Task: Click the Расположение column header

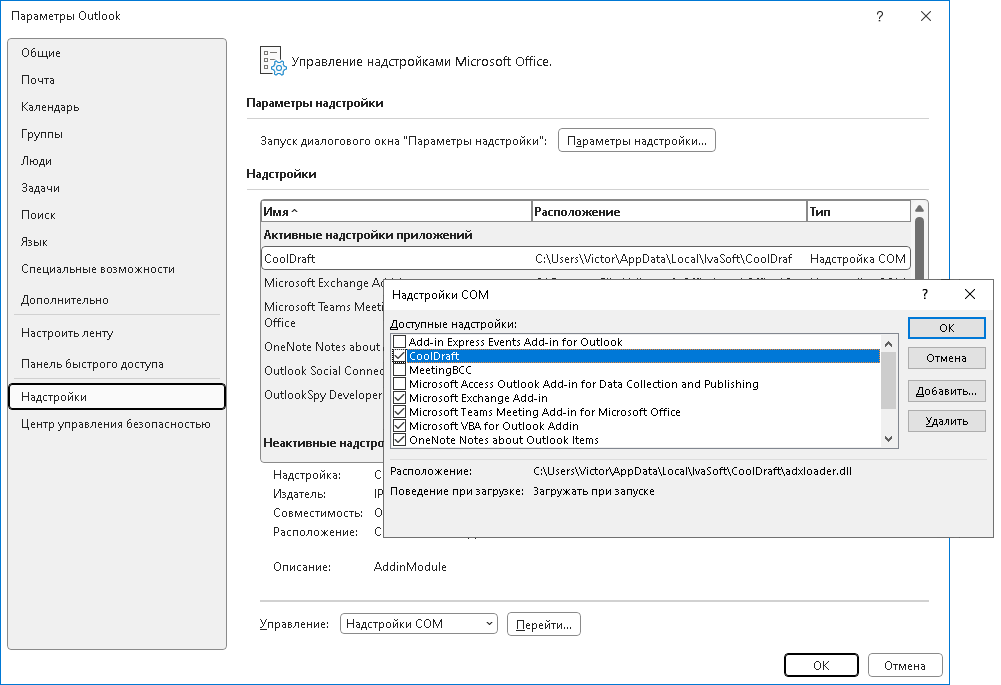Action: [669, 212]
